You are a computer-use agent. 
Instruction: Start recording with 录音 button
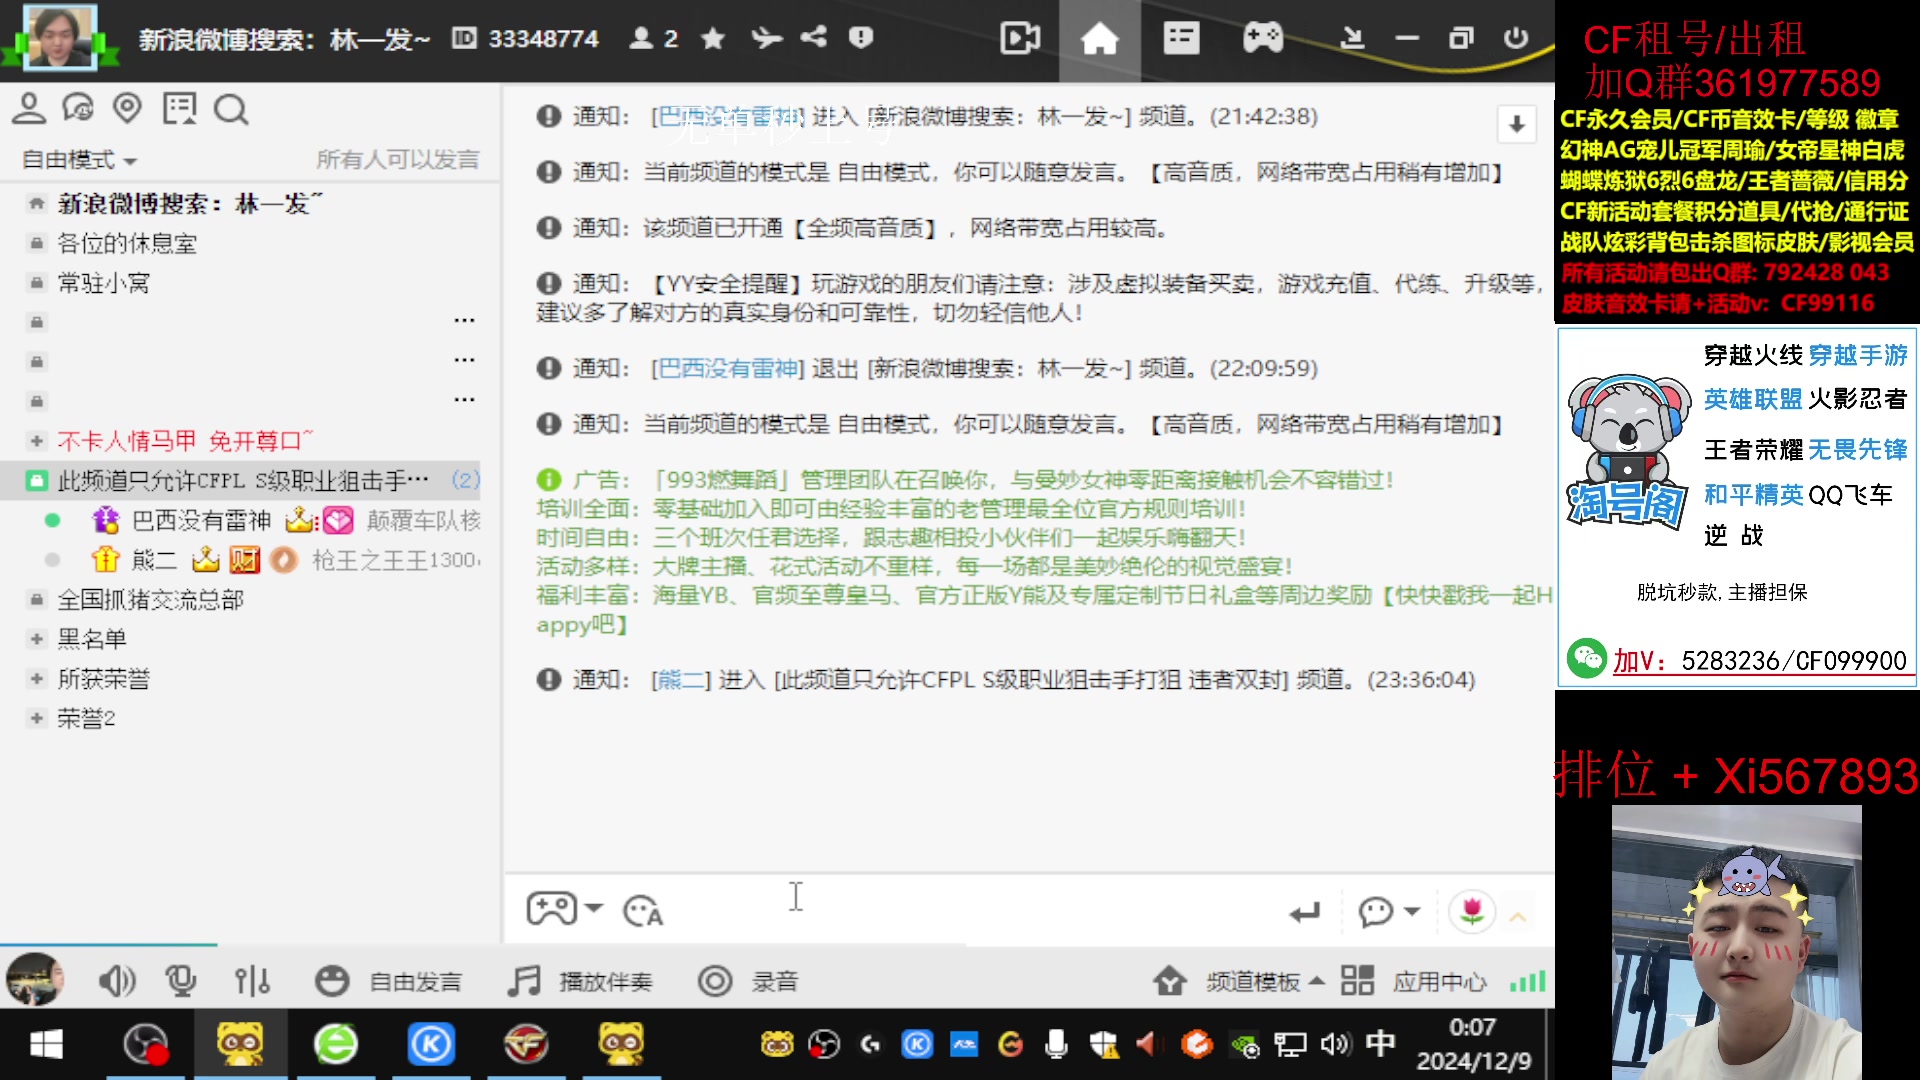click(748, 981)
